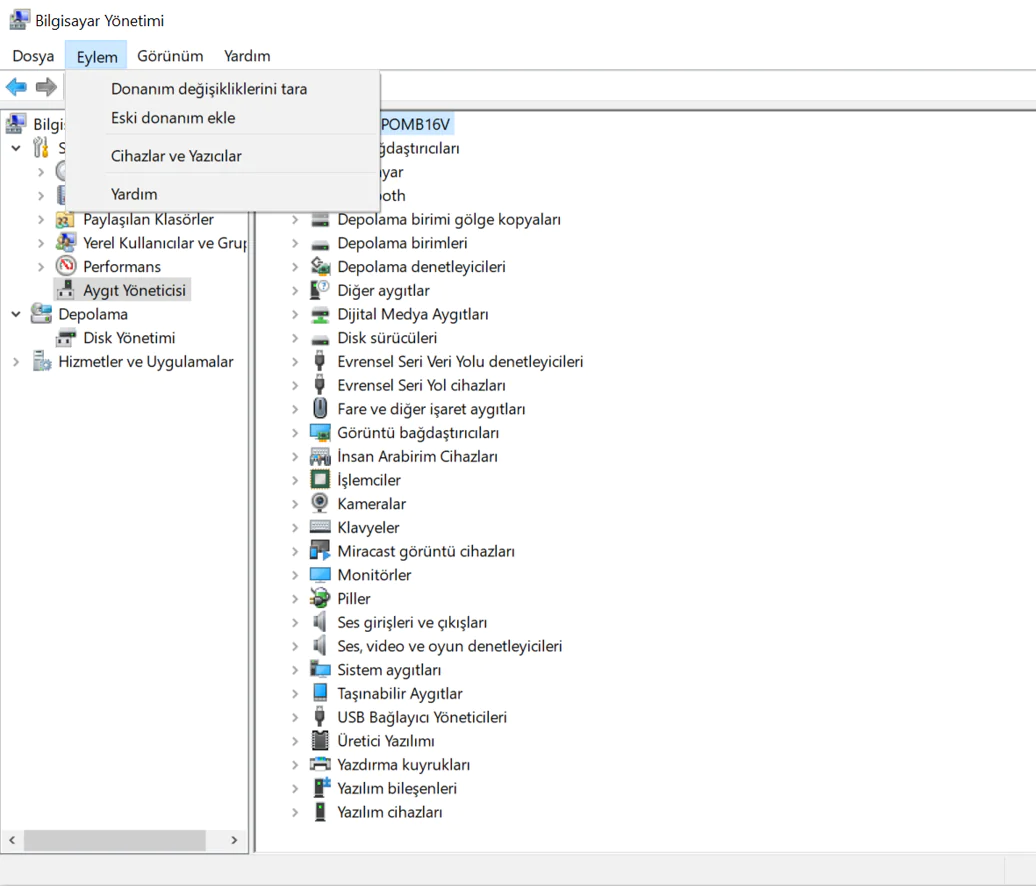
Task: Expand Hizmetler ve Uygulamalar tree node
Action: click(16, 362)
